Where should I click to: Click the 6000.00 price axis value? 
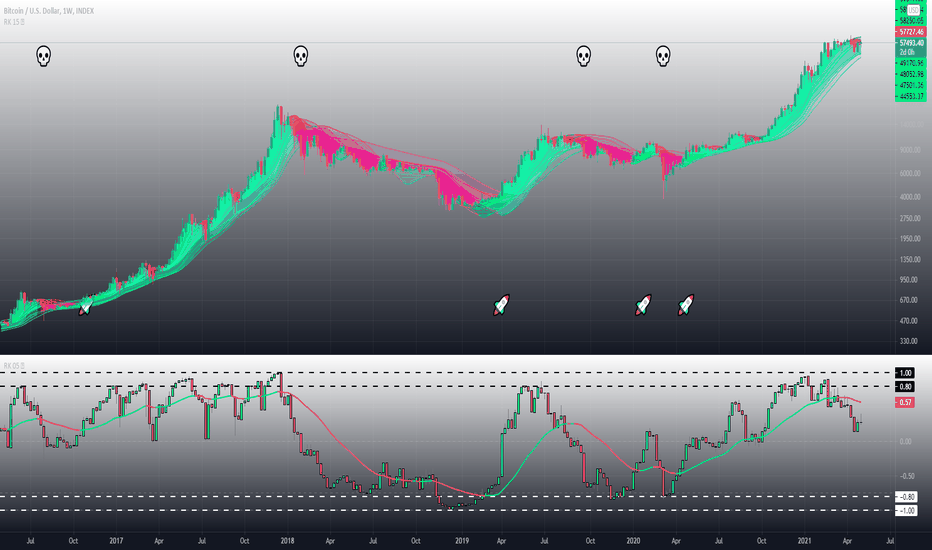coord(909,174)
